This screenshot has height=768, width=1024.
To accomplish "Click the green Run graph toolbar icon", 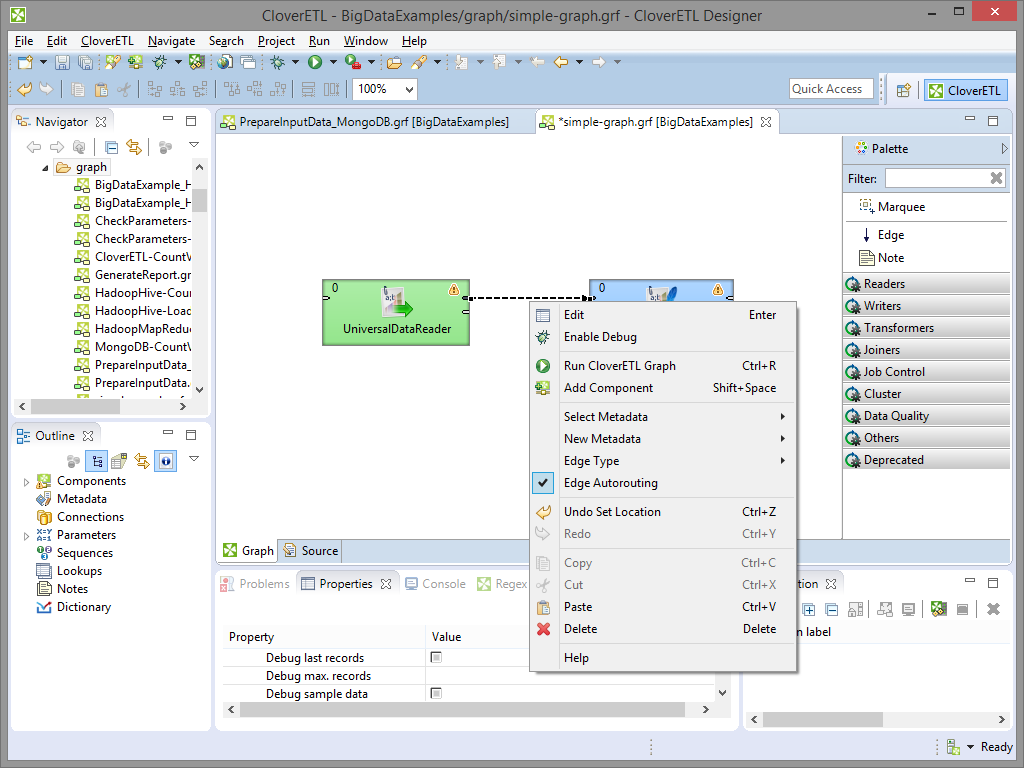I will pos(315,62).
